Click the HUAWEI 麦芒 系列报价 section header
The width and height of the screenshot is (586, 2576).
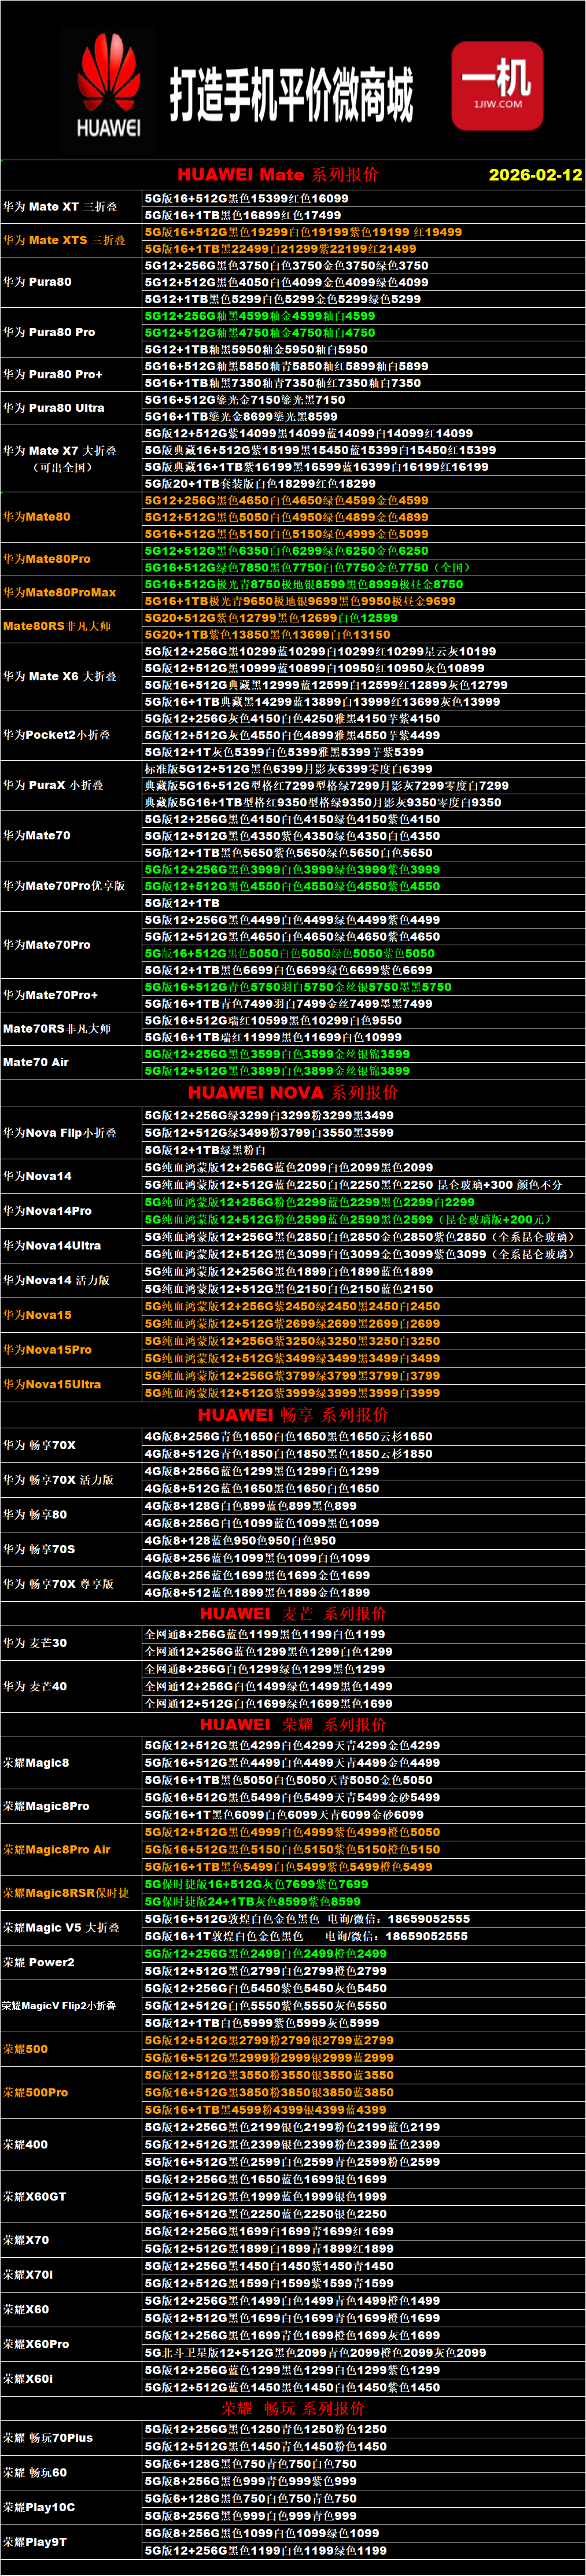click(x=292, y=1614)
